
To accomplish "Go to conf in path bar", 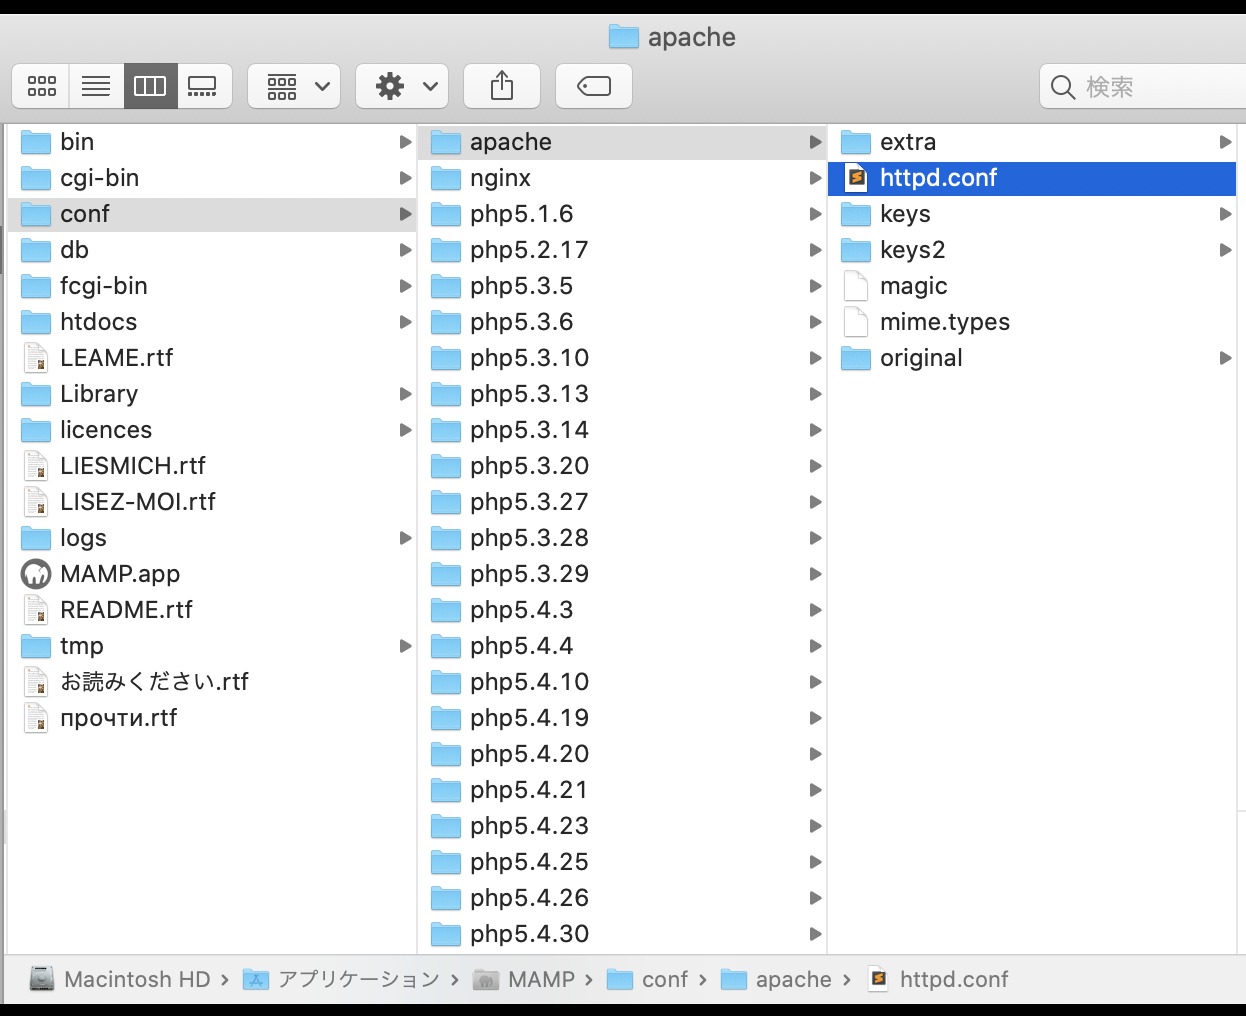I will 648,979.
